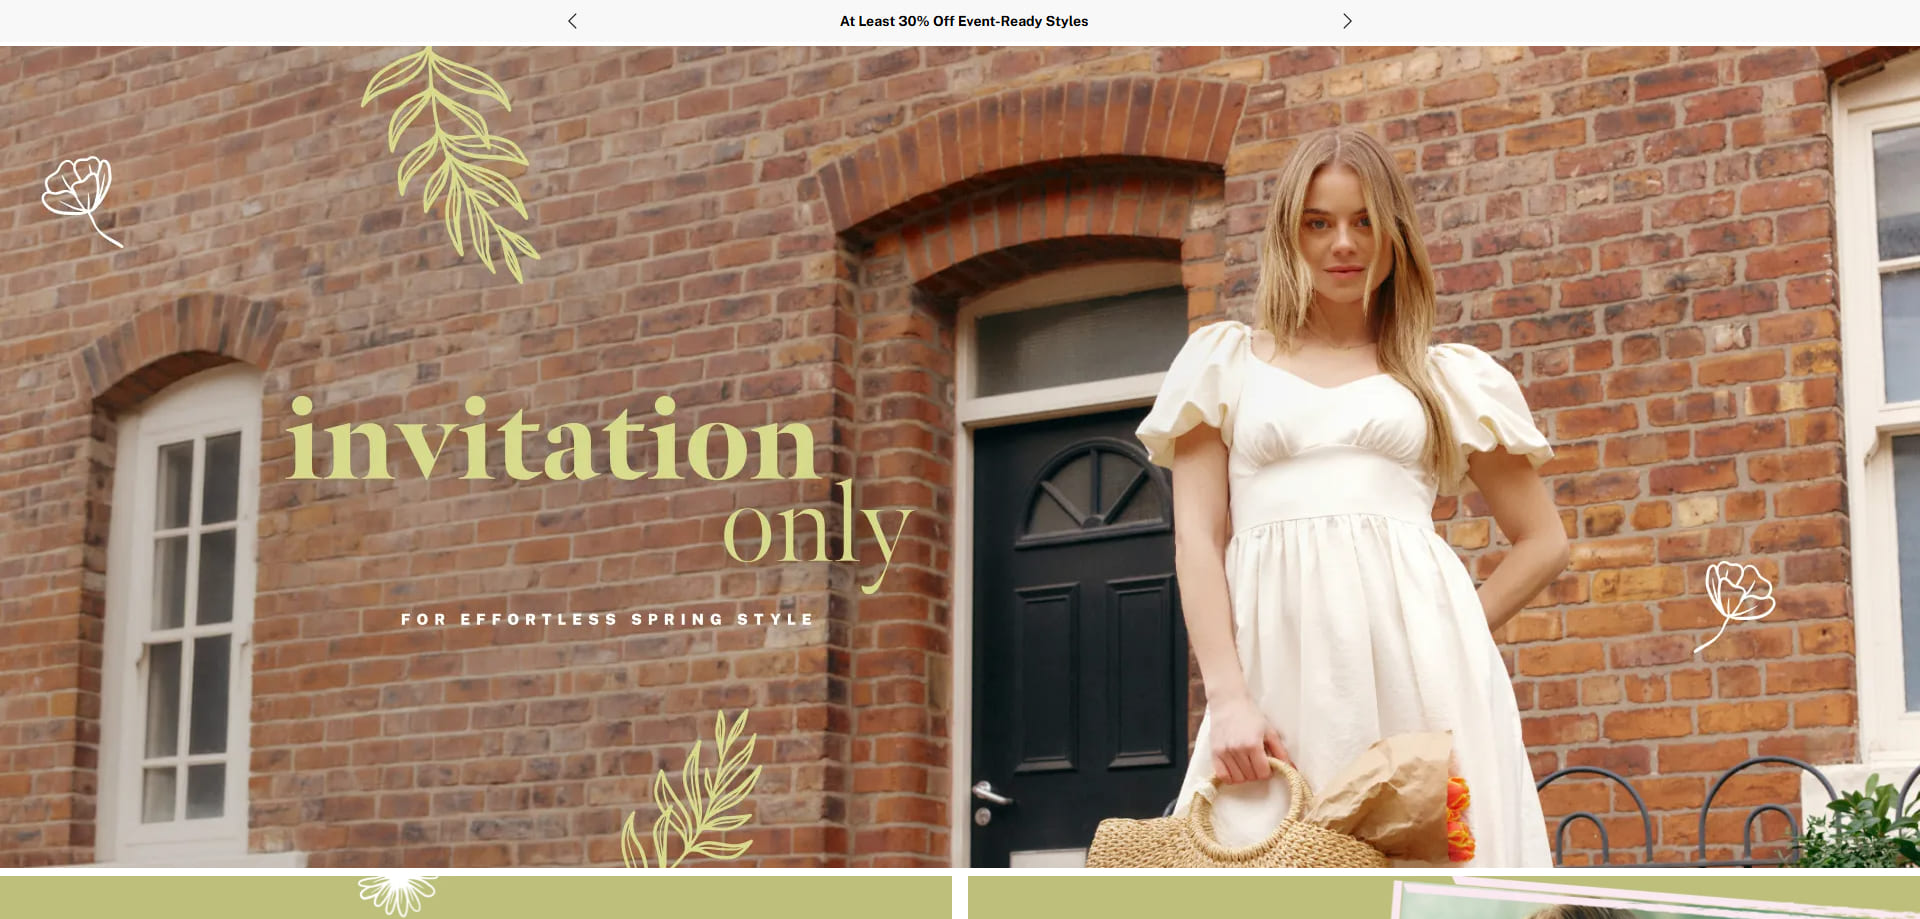Open the 'At Least 30% Off Event-Ready Styles' promo
Image resolution: width=1920 pixels, height=919 pixels.
pos(964,21)
